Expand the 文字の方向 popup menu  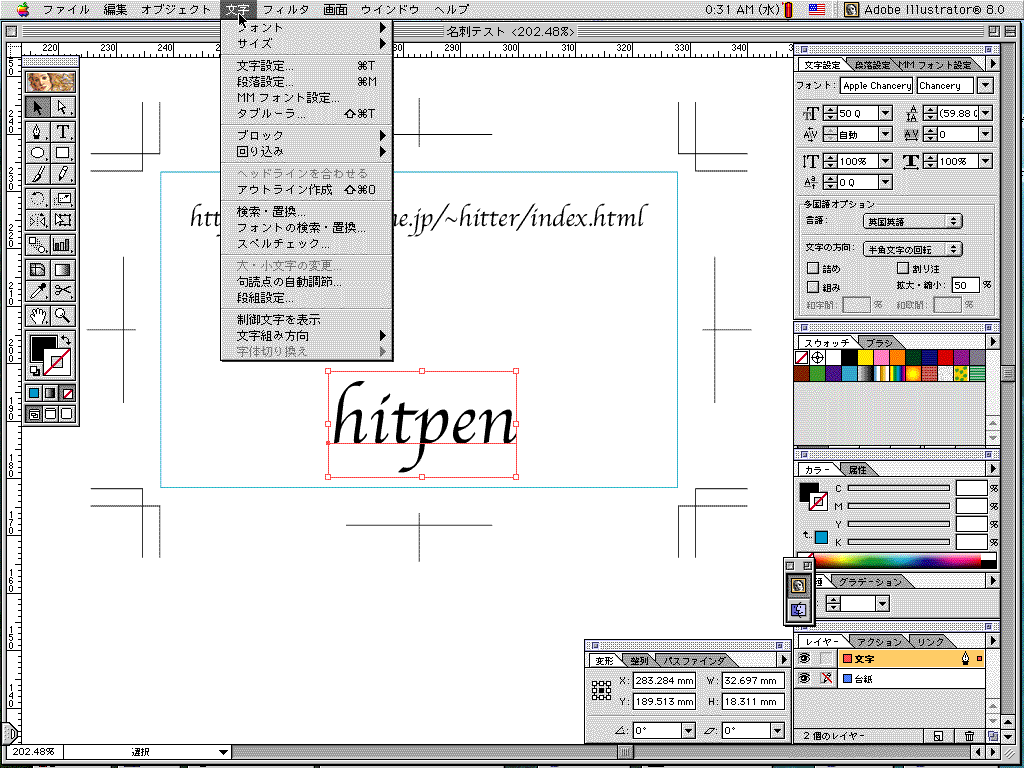point(912,249)
